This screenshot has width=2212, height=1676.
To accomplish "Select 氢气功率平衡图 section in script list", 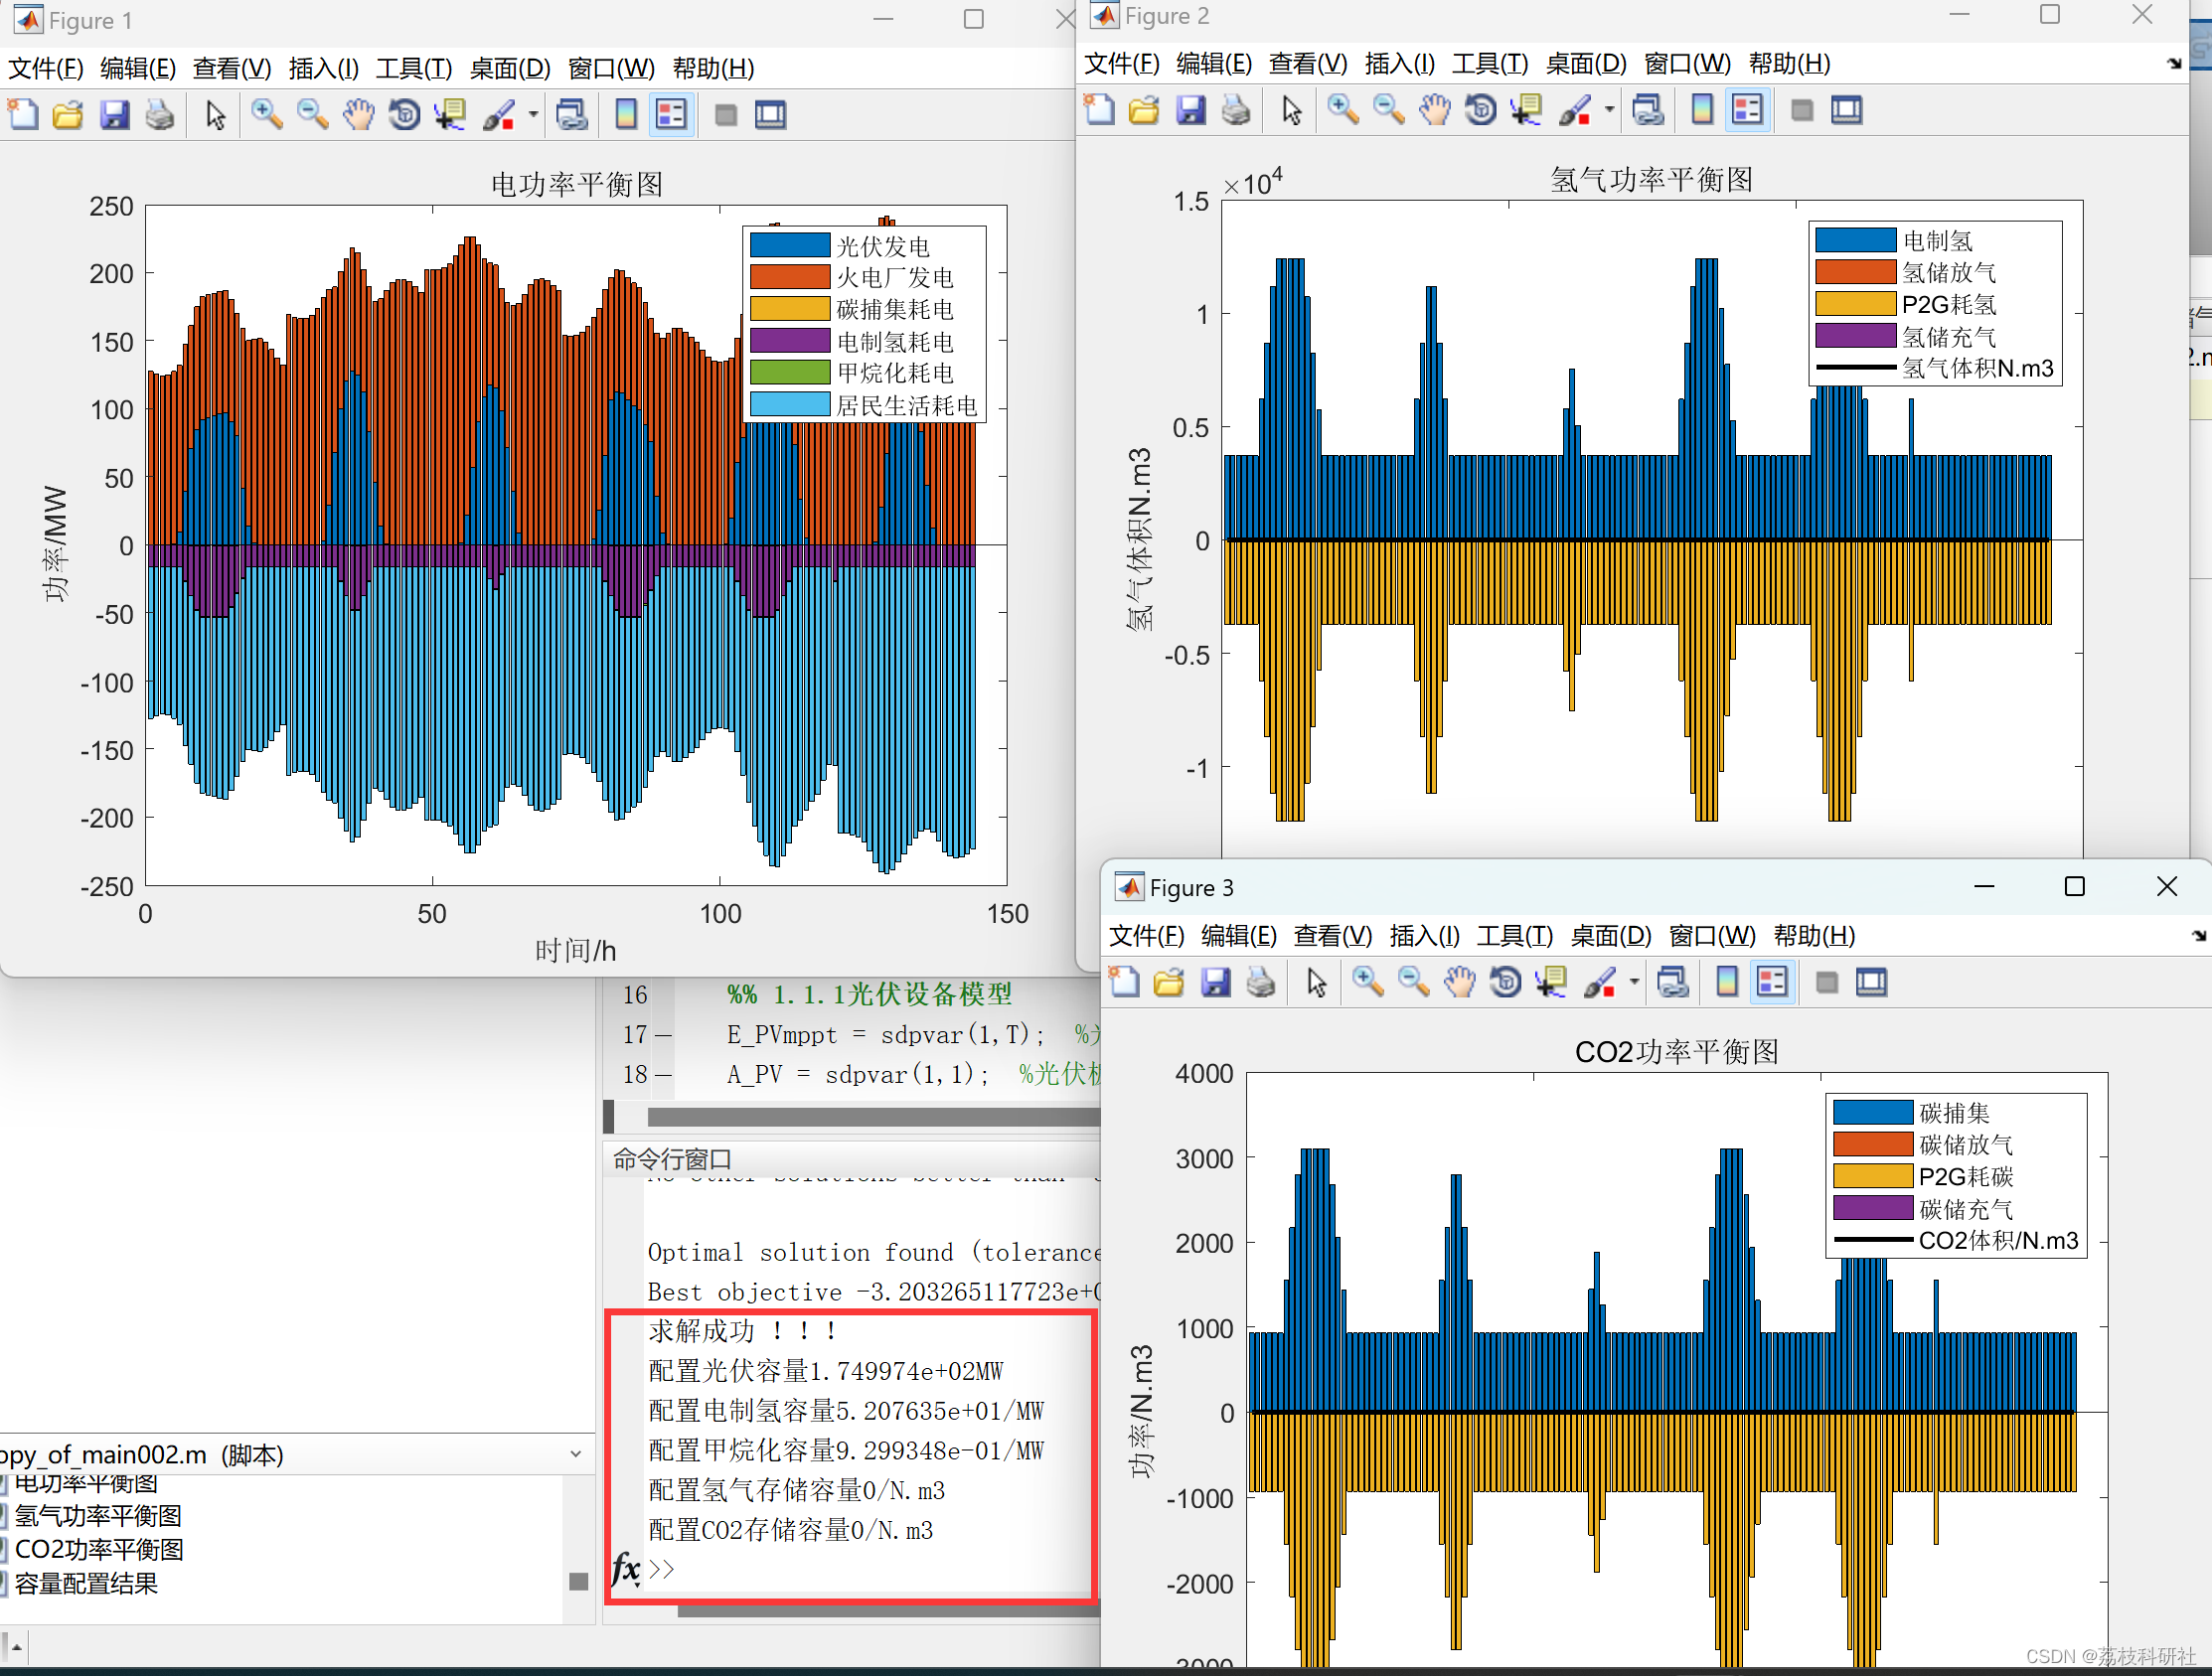I will coord(98,1516).
